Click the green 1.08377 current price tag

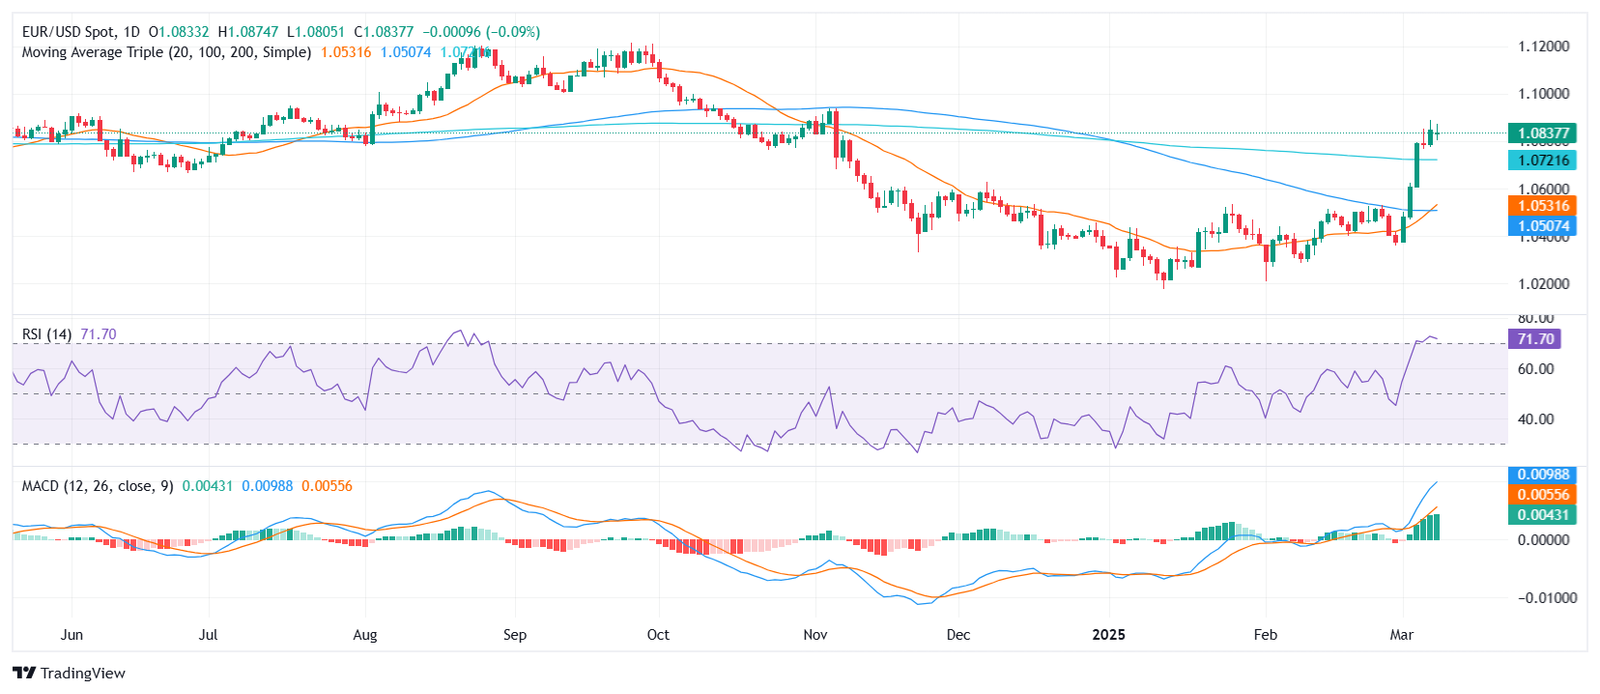[x=1543, y=133]
